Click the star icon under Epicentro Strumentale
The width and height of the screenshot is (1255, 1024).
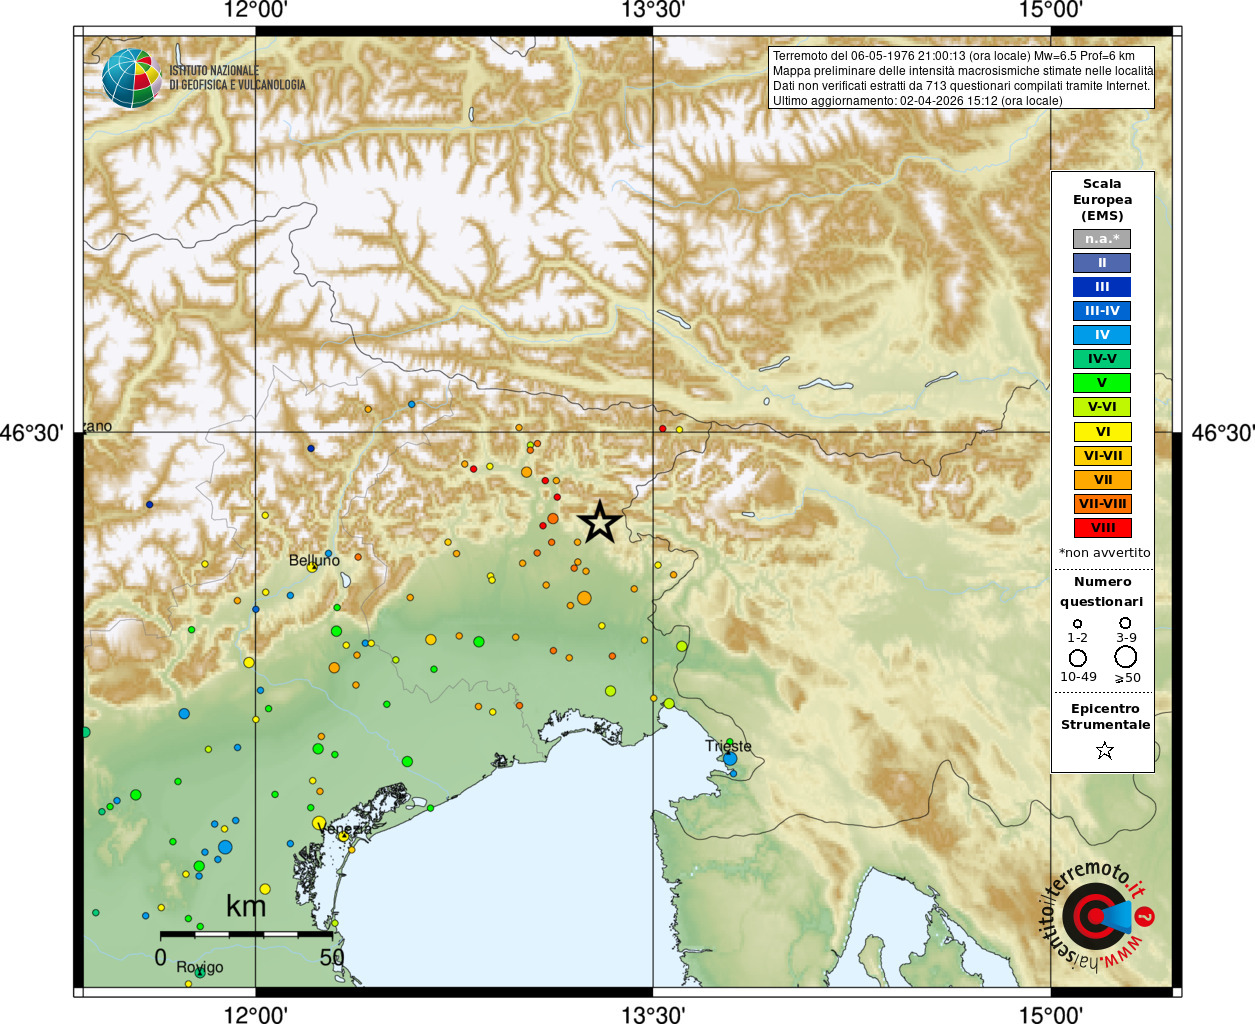click(x=1104, y=750)
